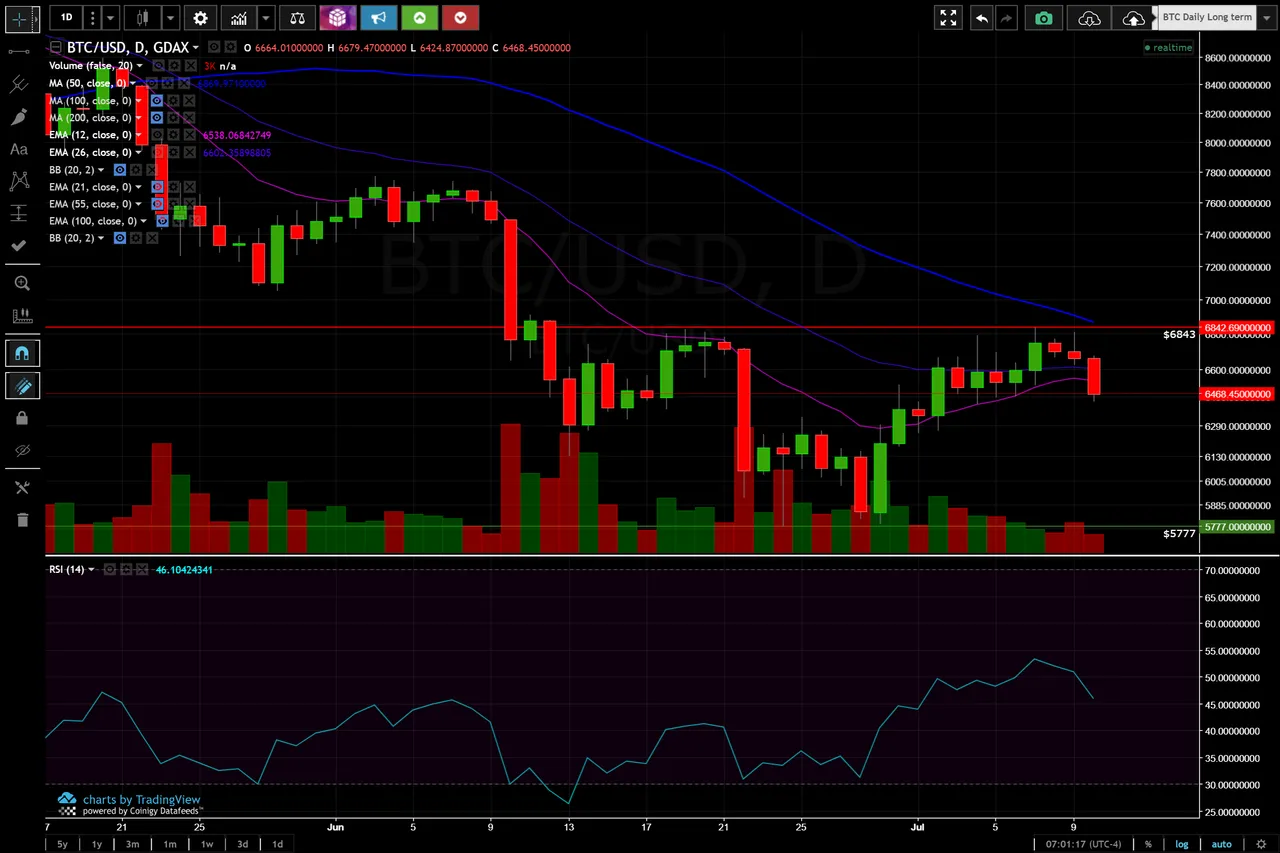Toggle percent scale with % button
Viewport: 1280px width, 853px height.
coord(1148,844)
